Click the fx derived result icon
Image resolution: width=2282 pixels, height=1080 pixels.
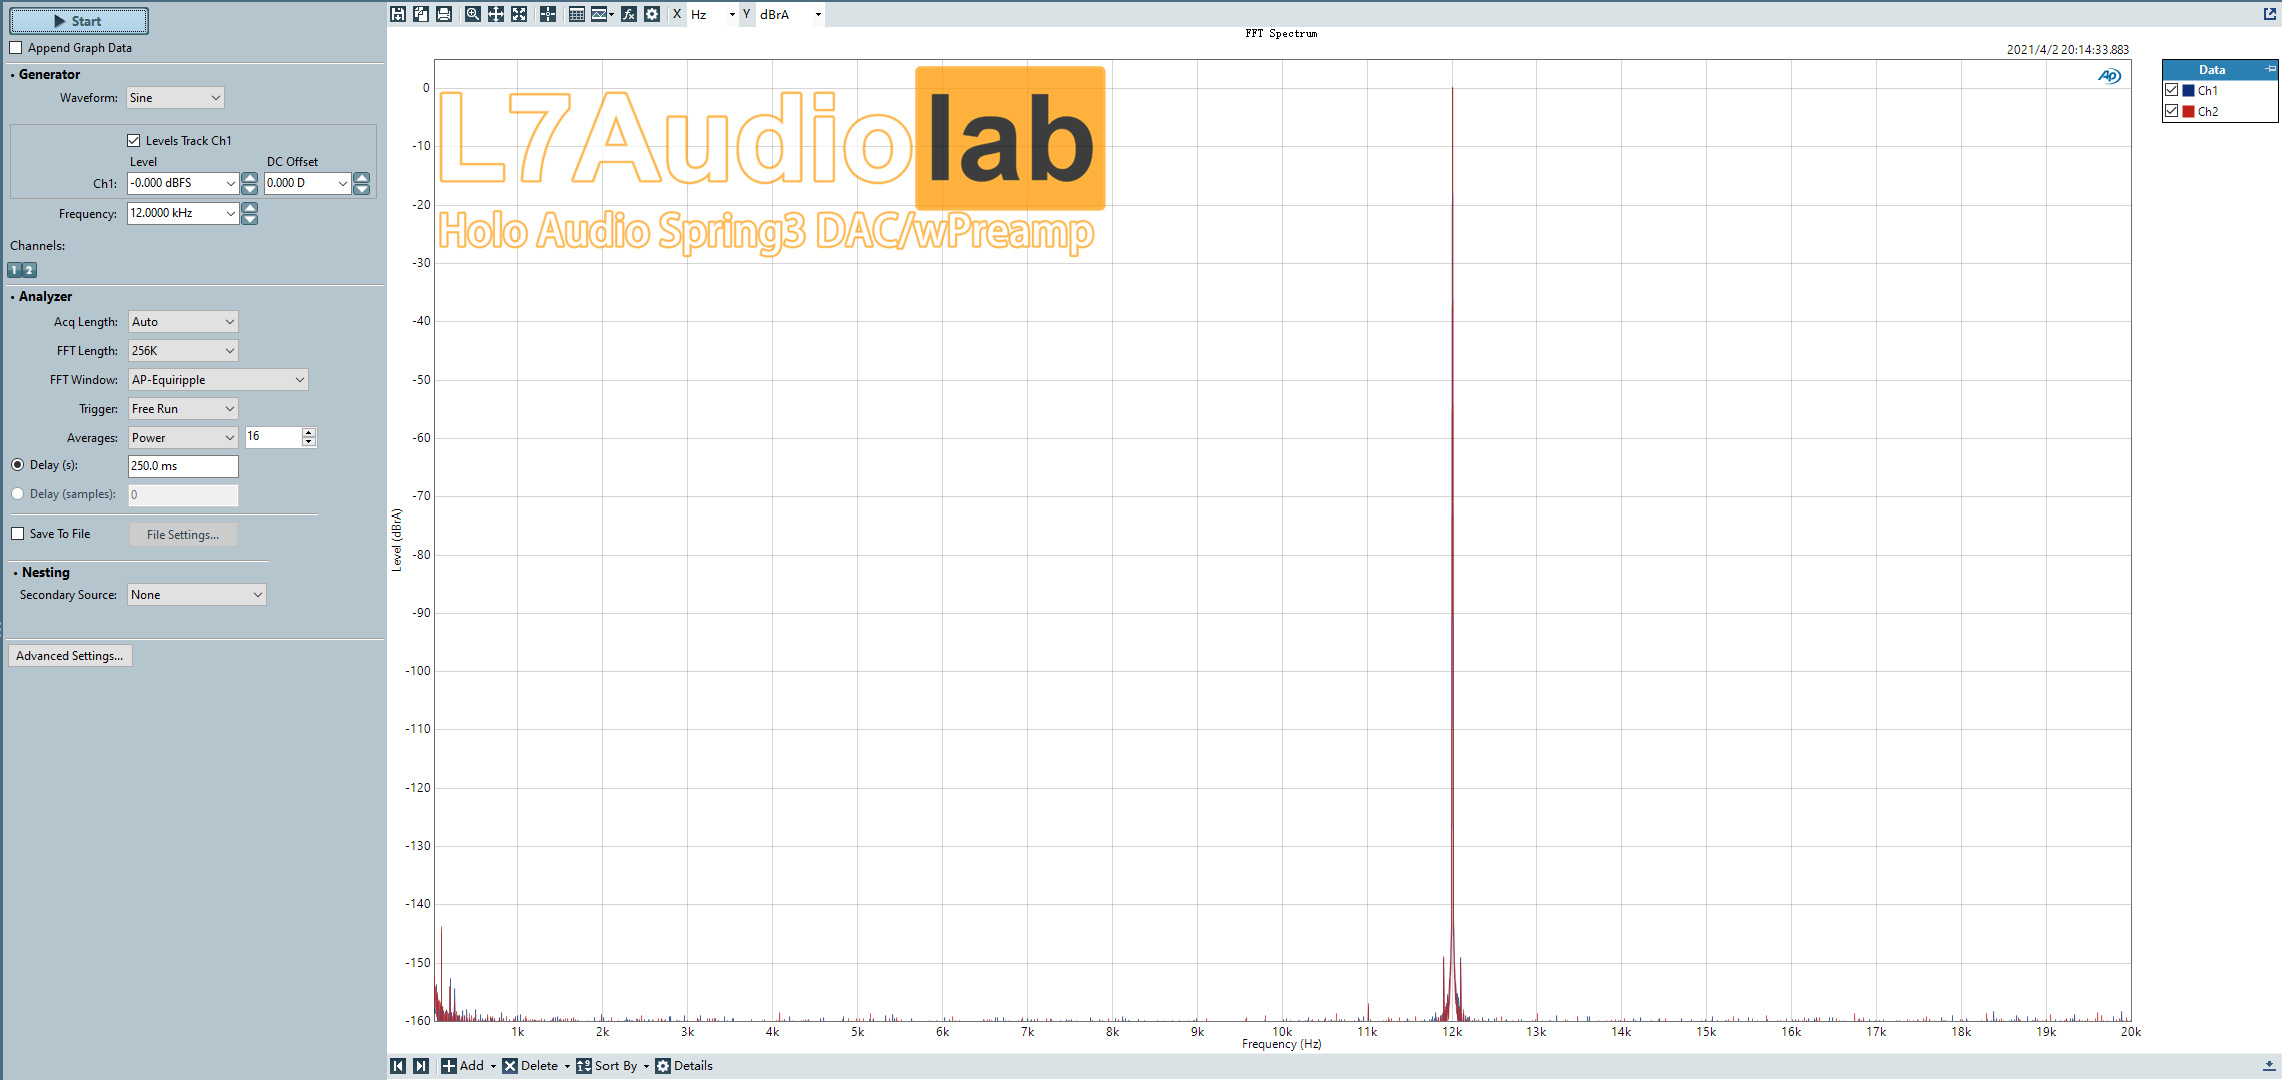629,14
